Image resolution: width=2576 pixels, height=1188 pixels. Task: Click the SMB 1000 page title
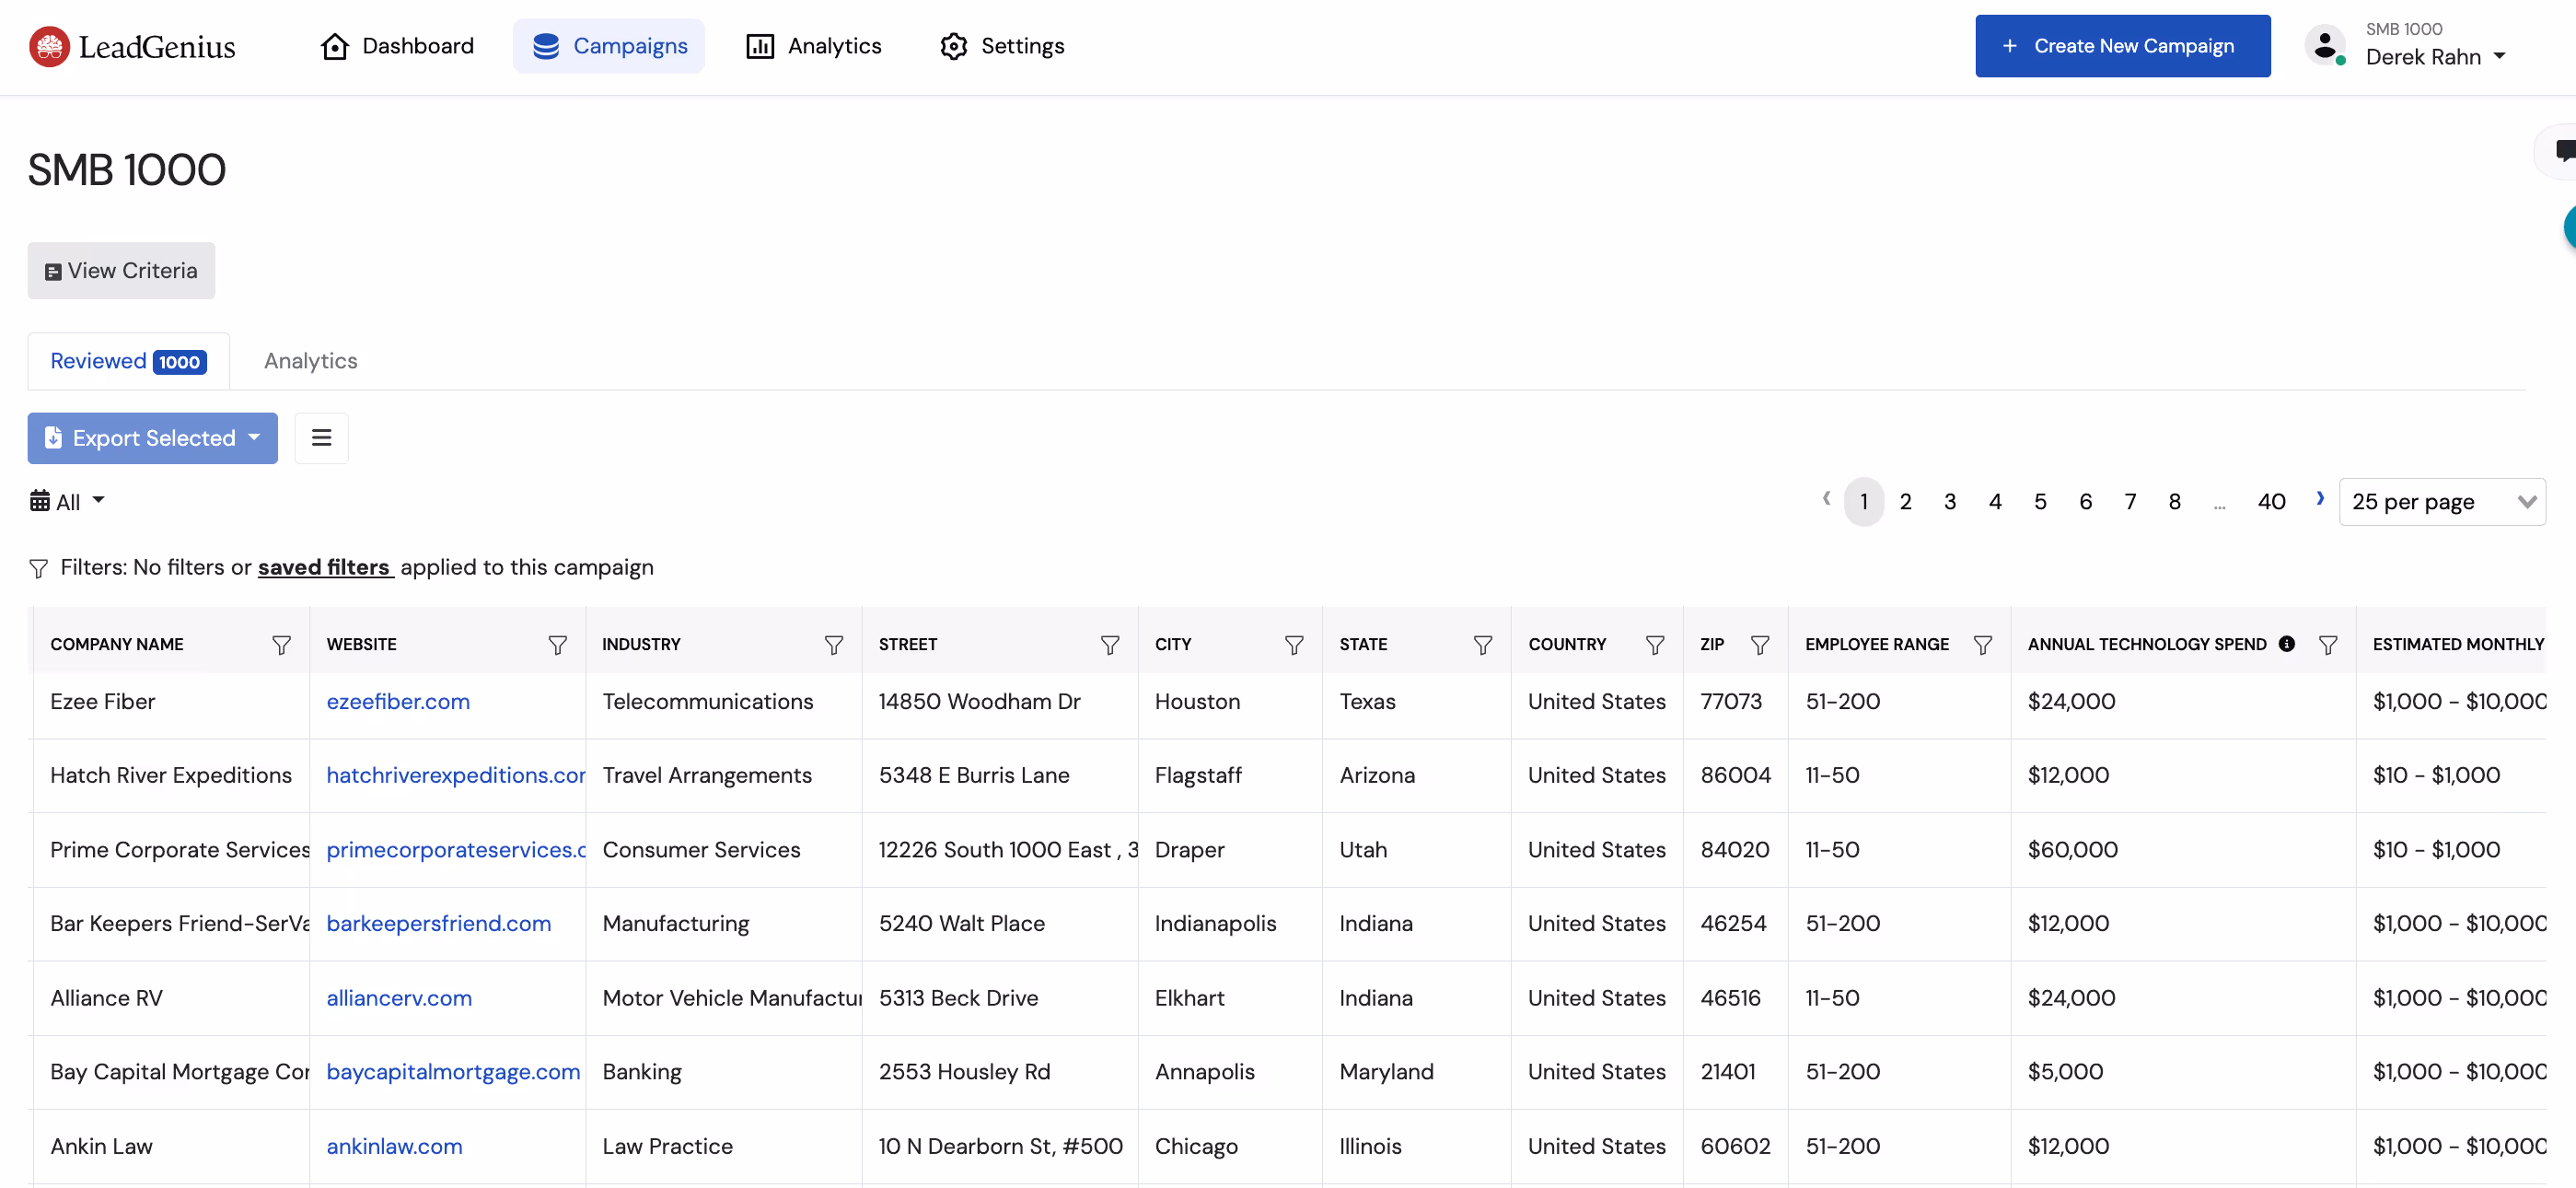(x=126, y=170)
